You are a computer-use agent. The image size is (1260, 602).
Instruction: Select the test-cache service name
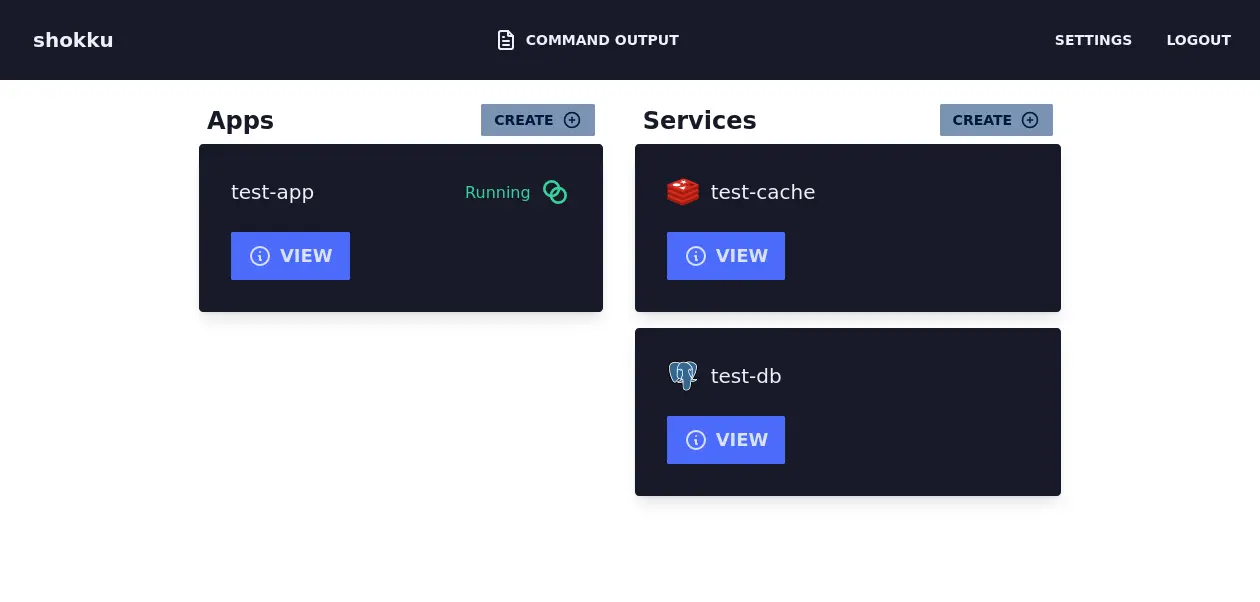pyautogui.click(x=762, y=192)
